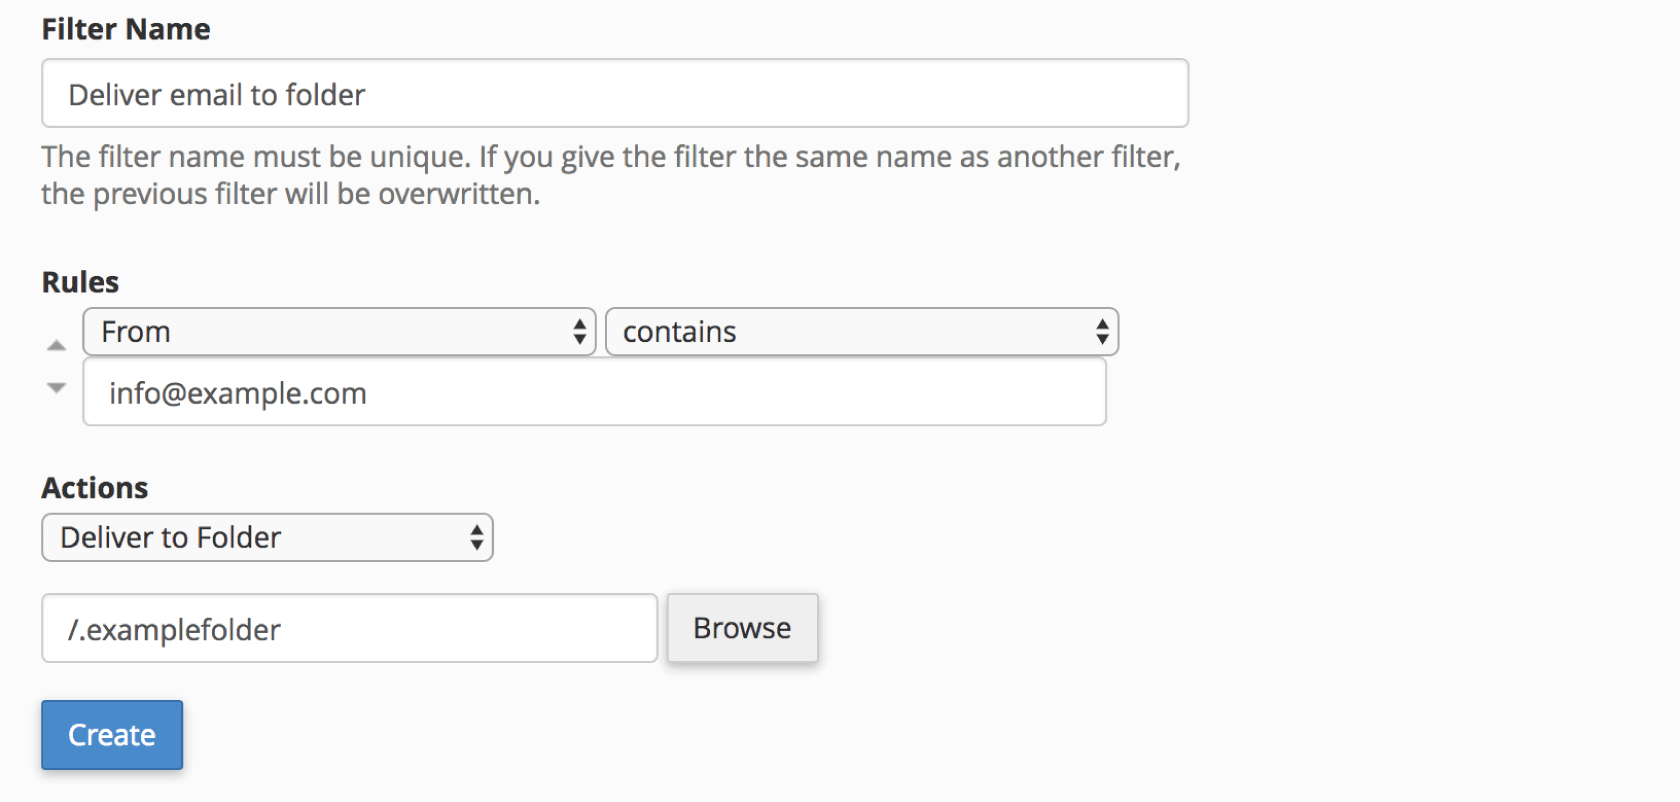
Task: Click the Filter Name label
Action: click(x=126, y=29)
